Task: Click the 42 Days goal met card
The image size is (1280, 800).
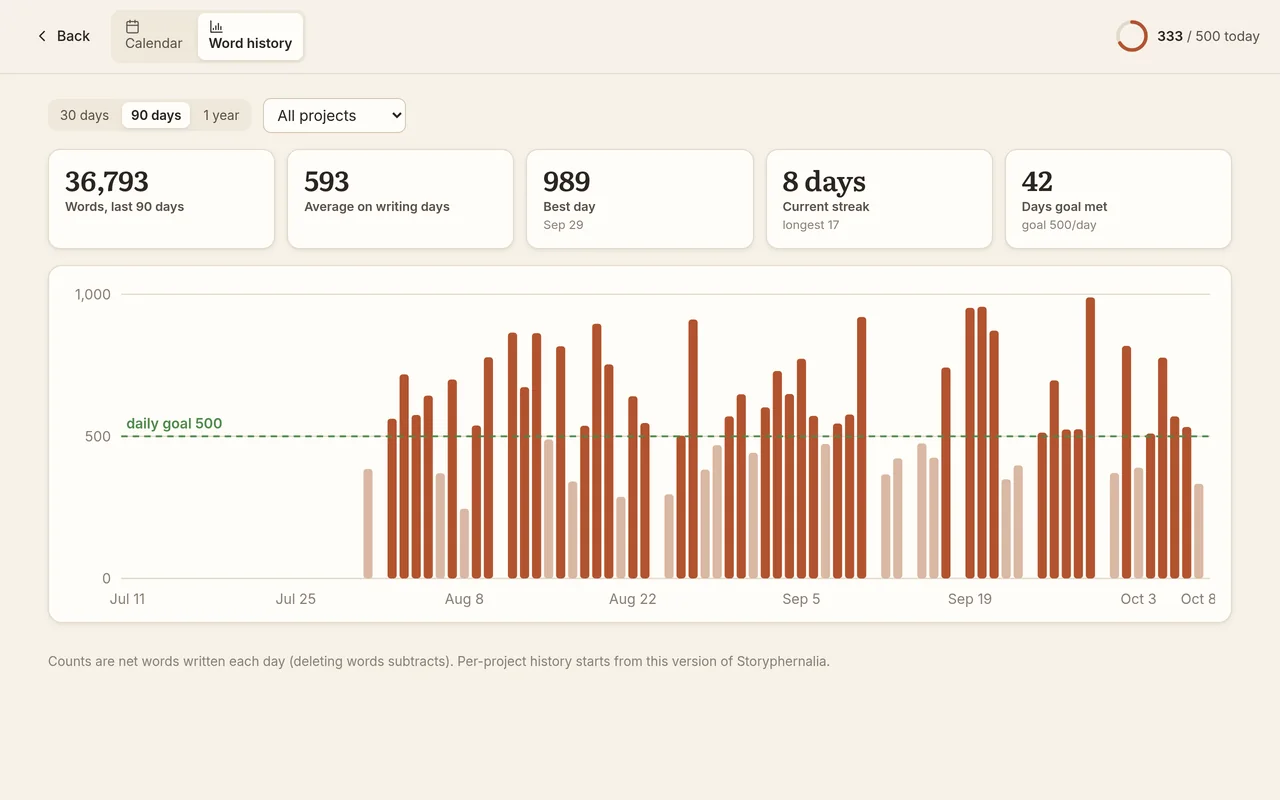Action: pyautogui.click(x=1118, y=199)
